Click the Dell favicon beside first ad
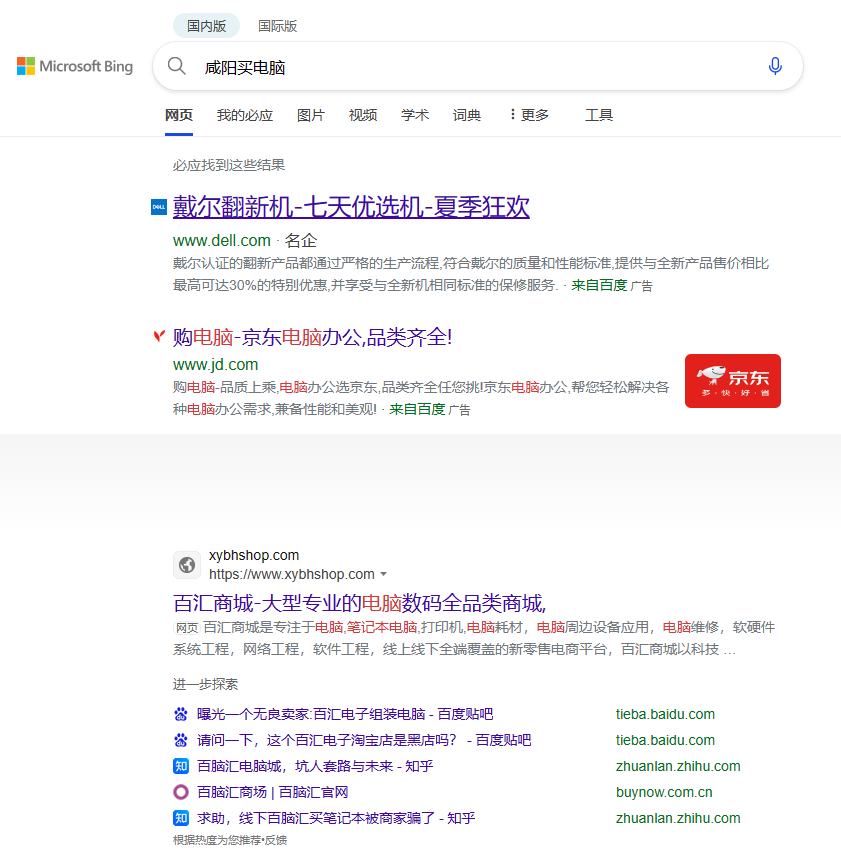The height and width of the screenshot is (860, 841). pyautogui.click(x=159, y=207)
